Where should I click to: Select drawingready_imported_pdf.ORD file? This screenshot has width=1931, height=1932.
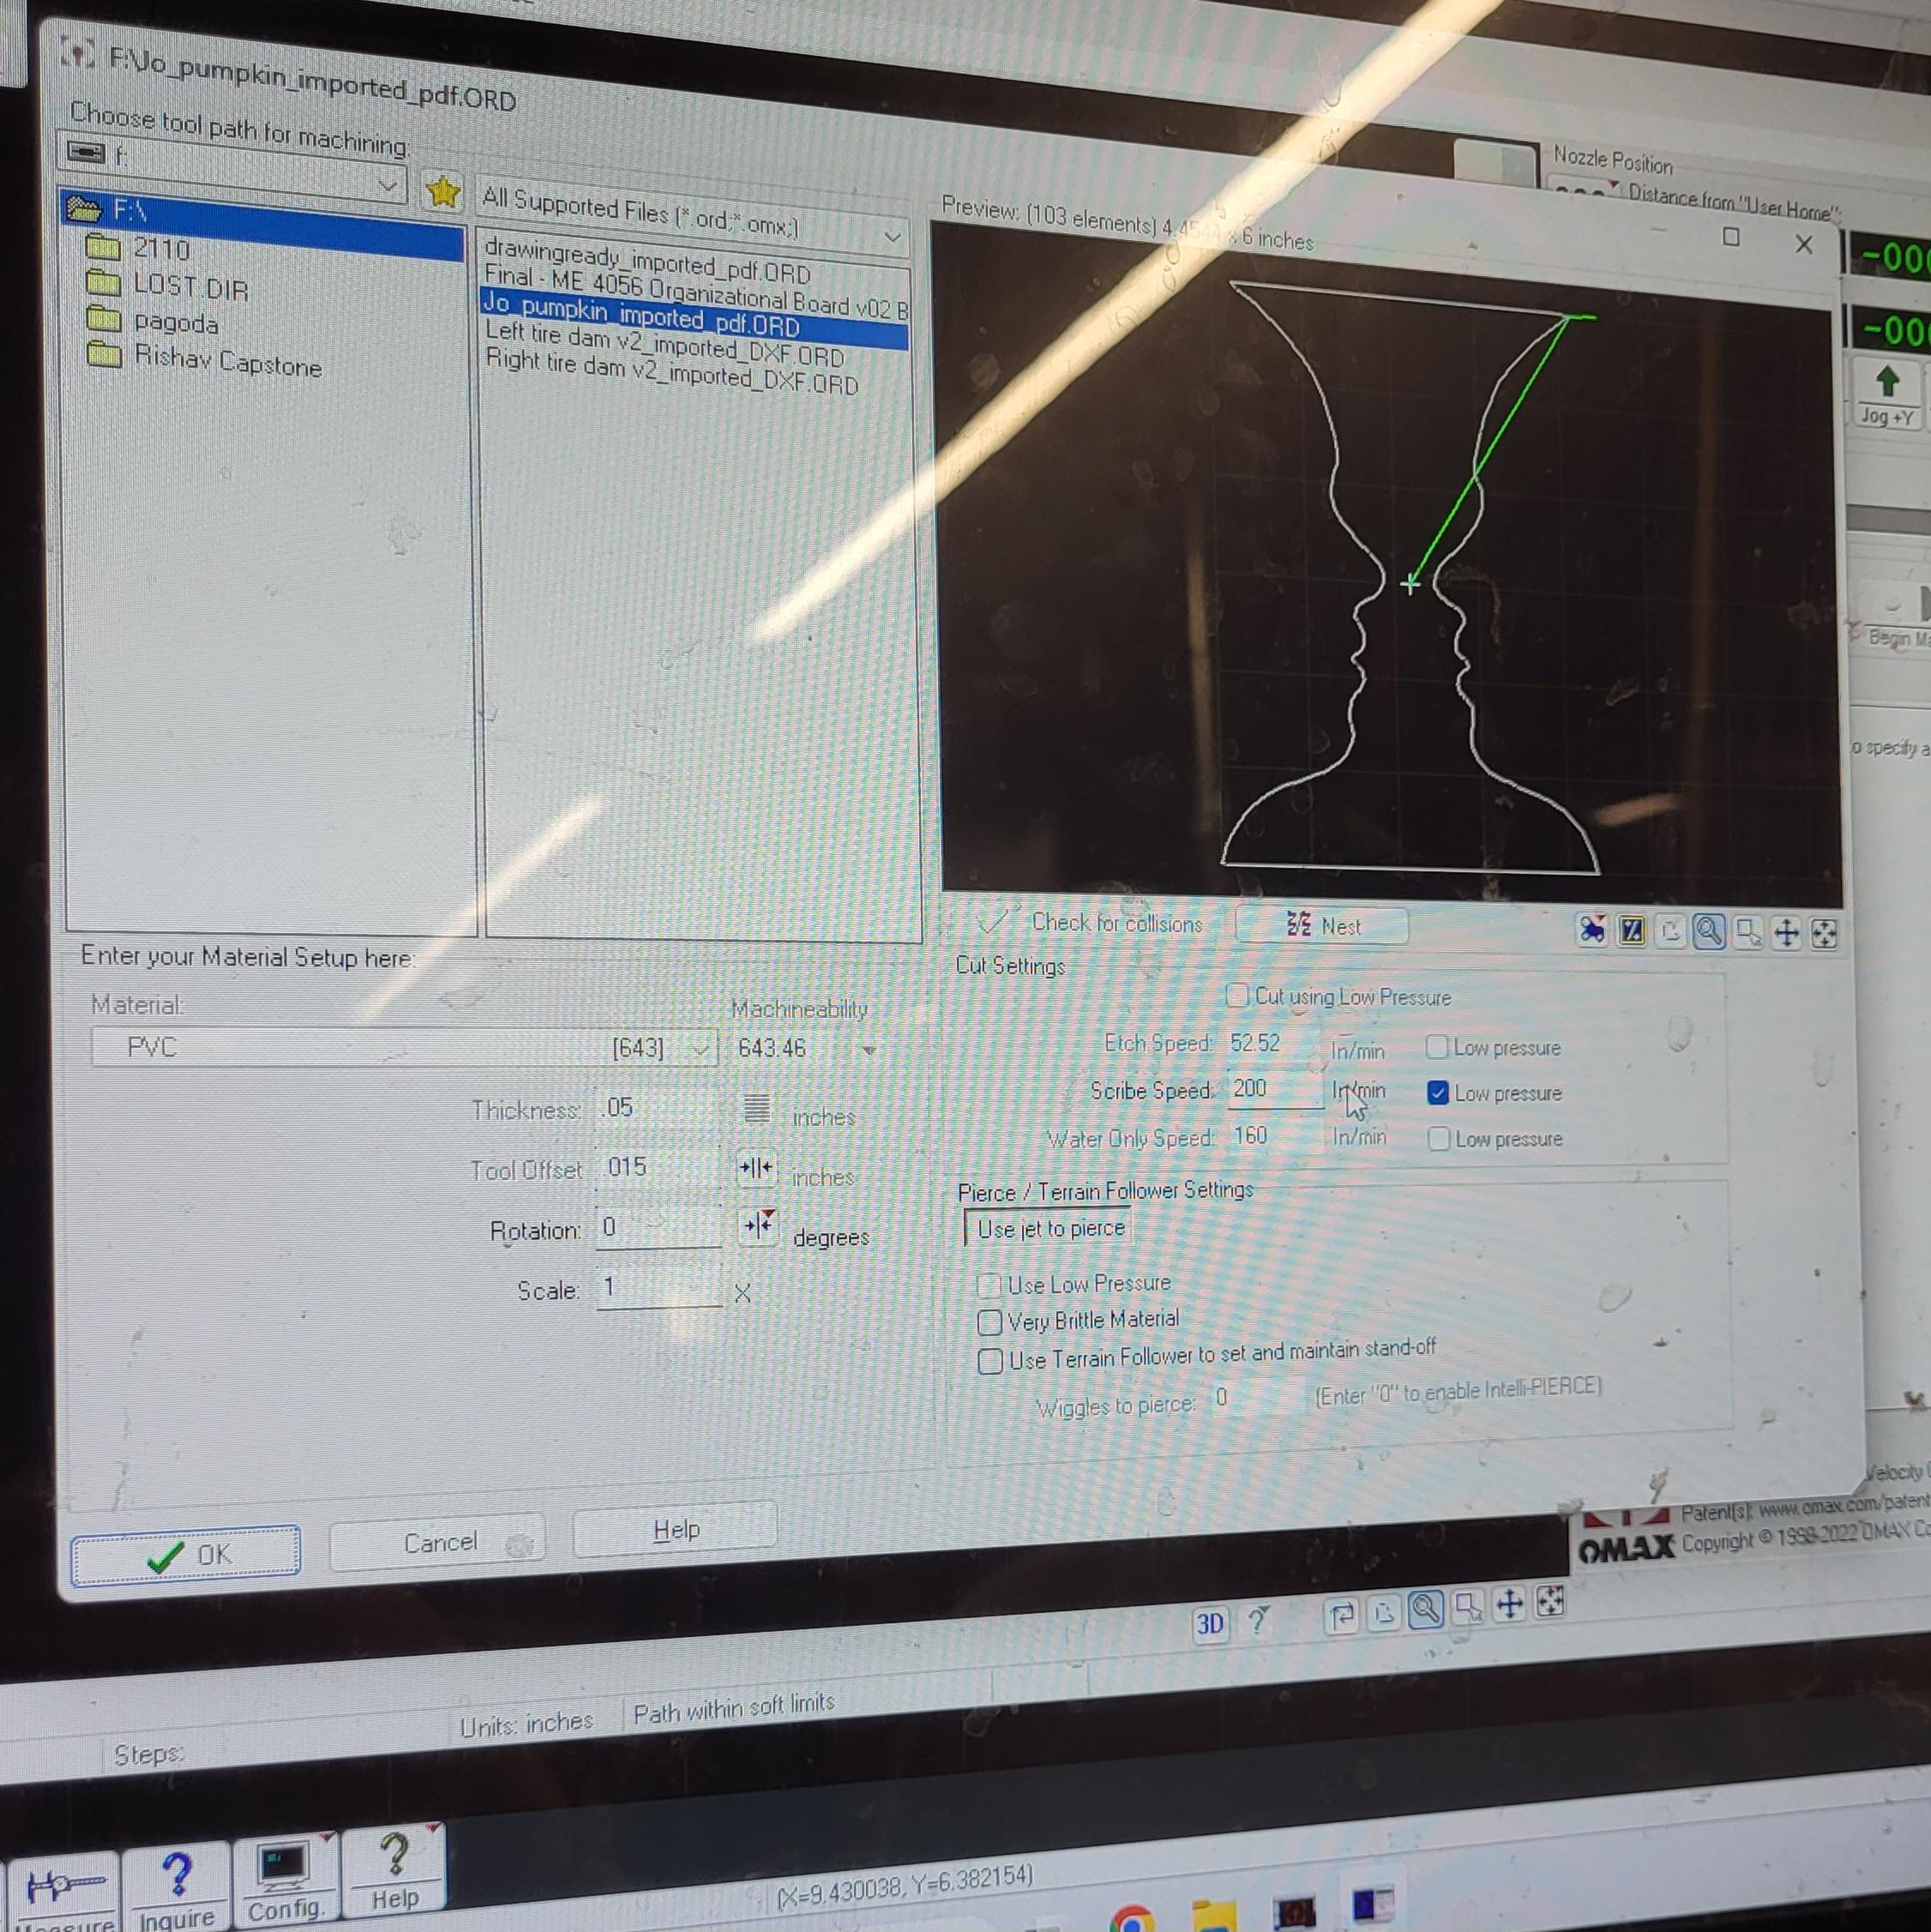tap(647, 259)
